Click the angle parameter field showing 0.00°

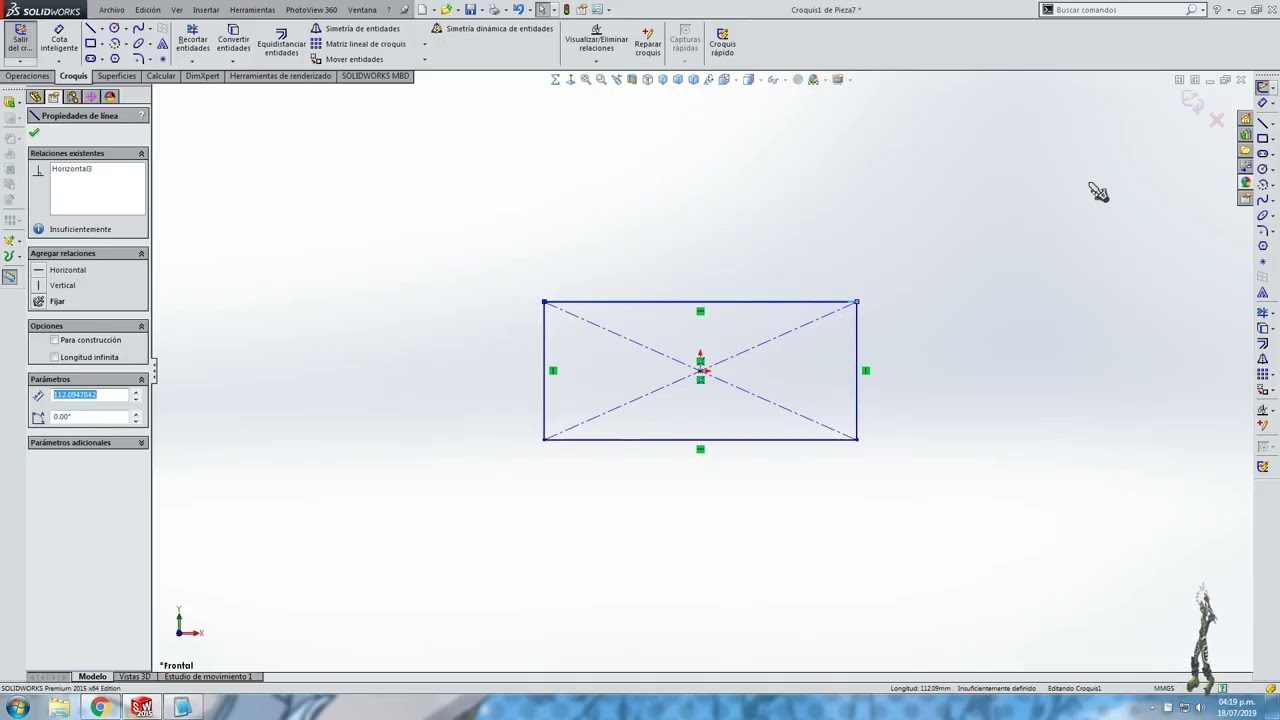[x=90, y=417]
